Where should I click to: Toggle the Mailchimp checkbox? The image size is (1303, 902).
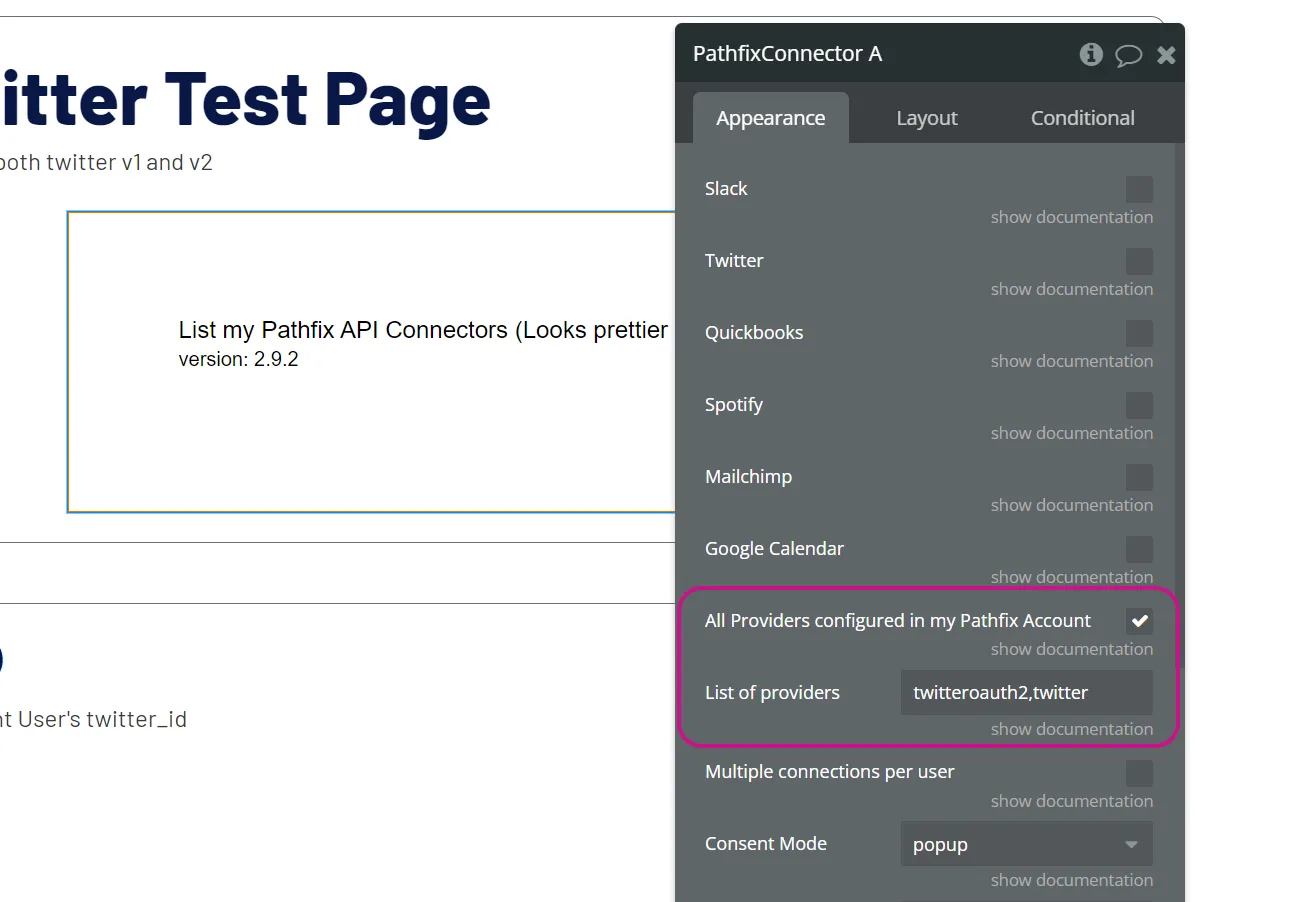click(1139, 477)
